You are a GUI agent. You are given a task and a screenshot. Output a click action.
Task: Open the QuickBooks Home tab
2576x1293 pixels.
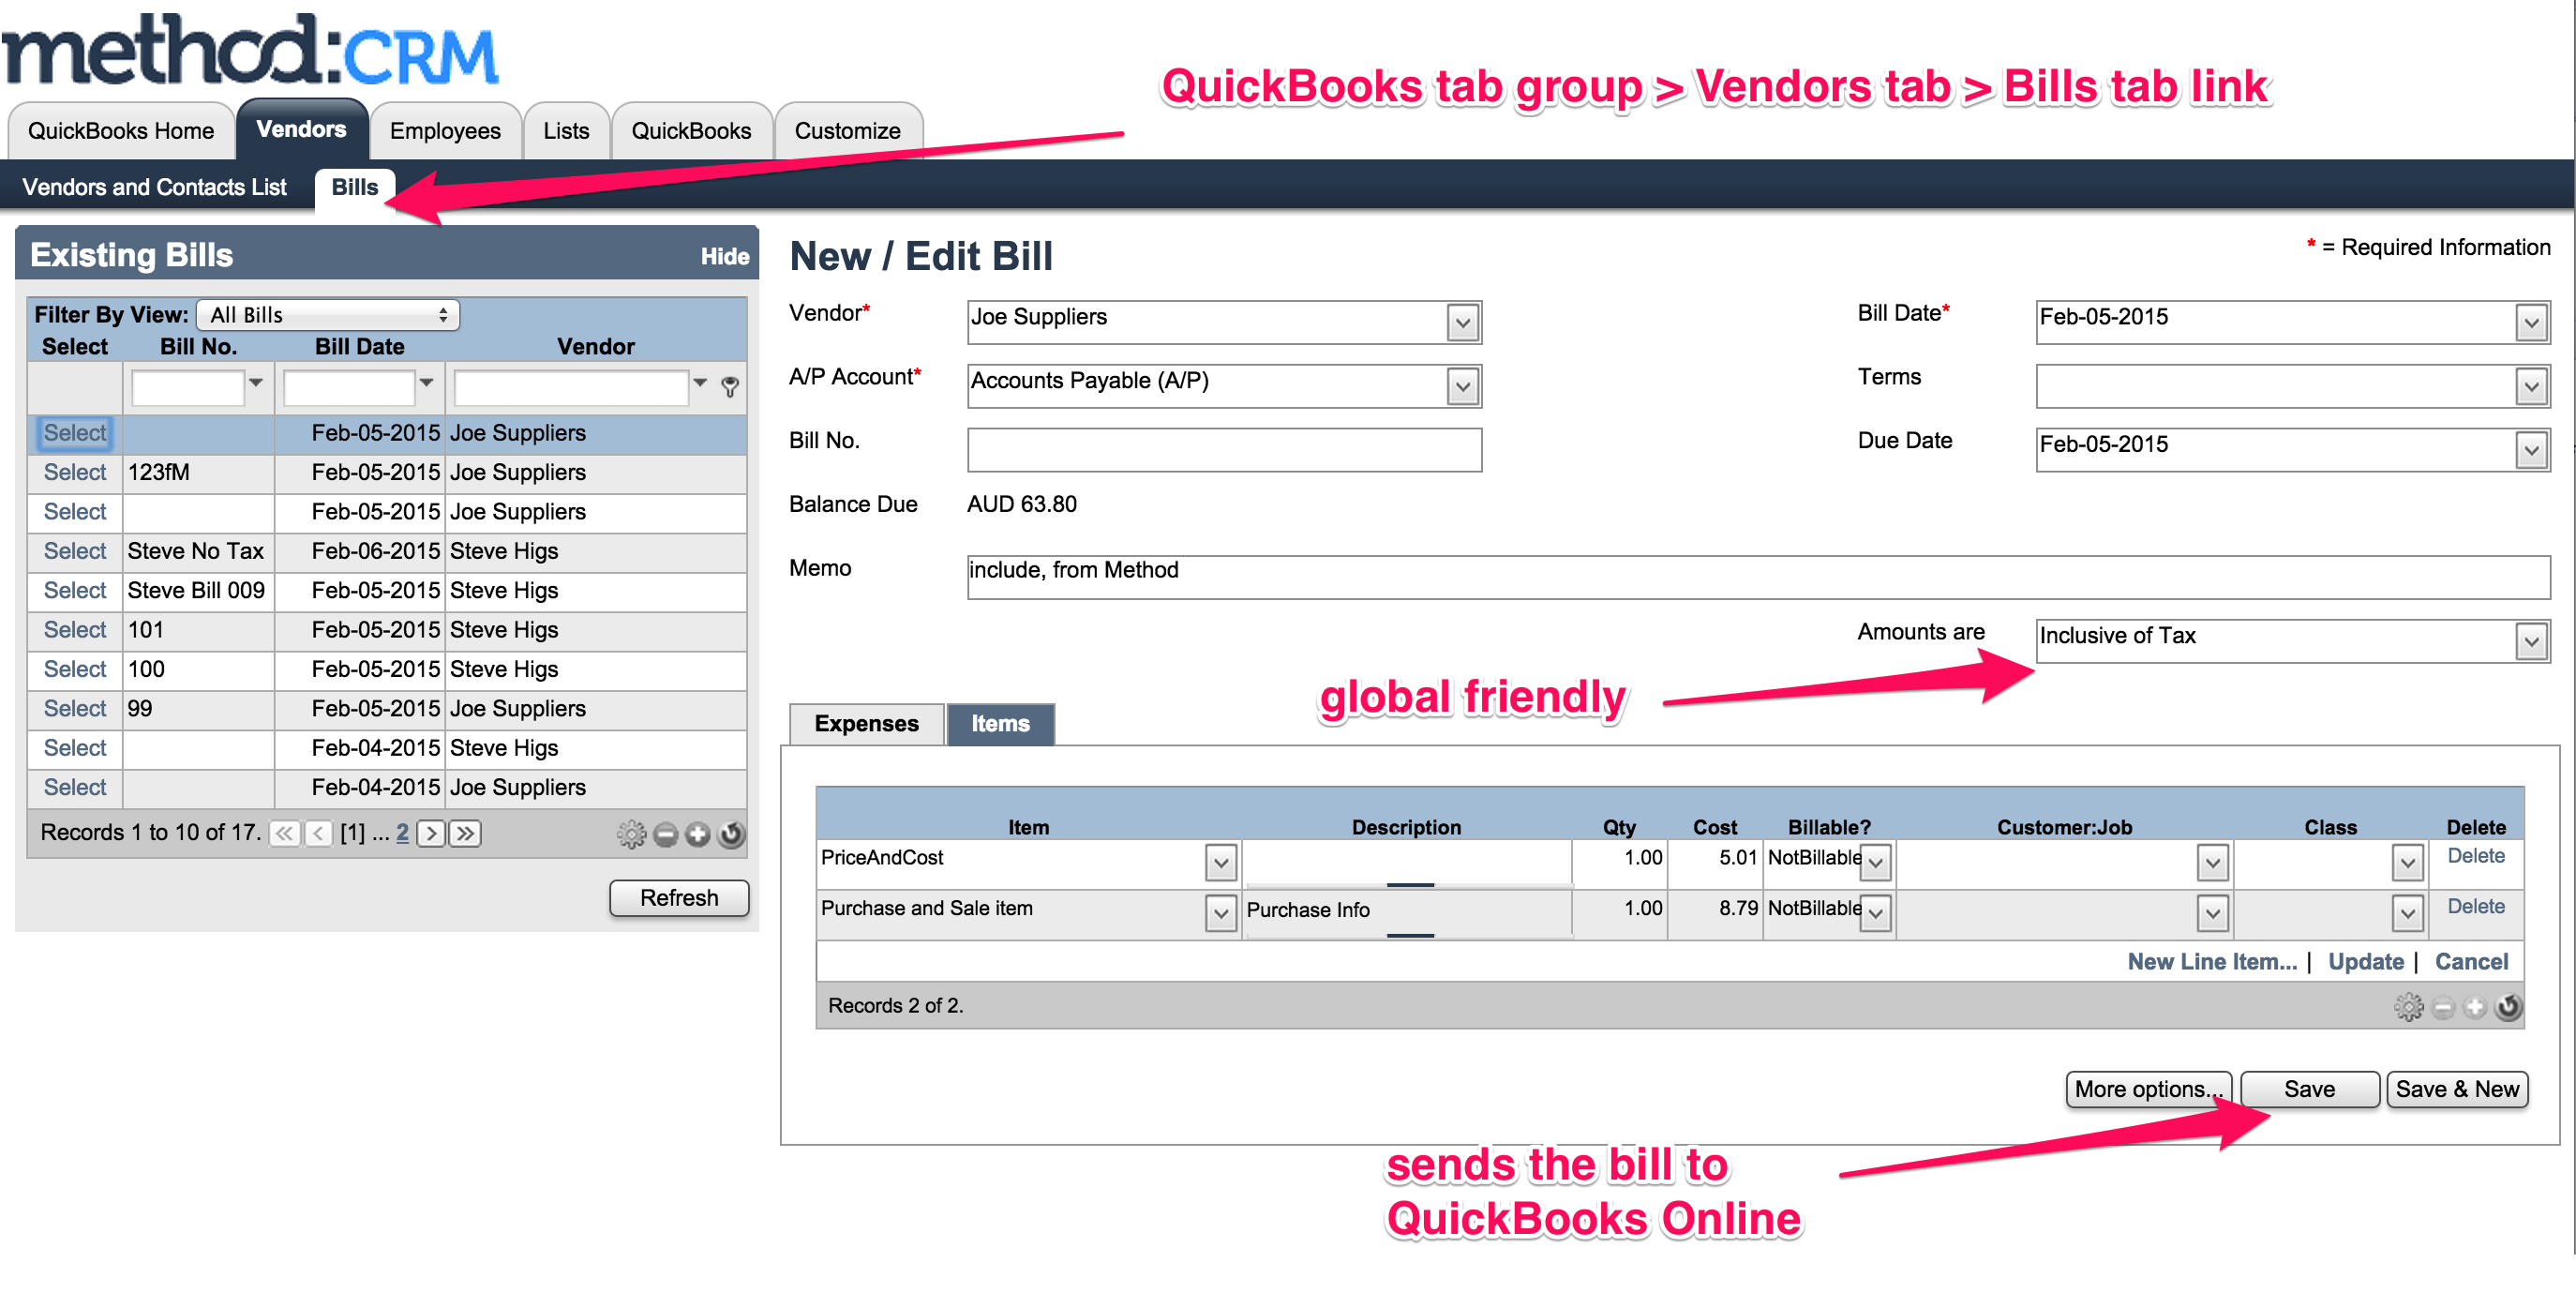[121, 131]
